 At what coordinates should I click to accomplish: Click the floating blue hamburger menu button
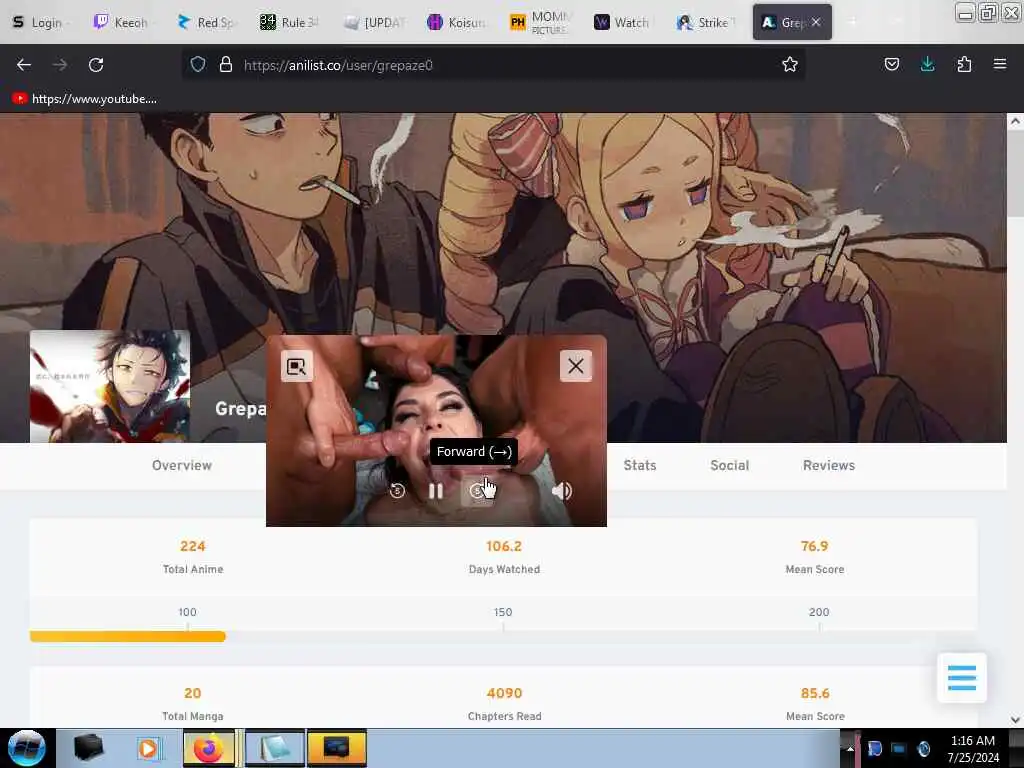pyautogui.click(x=961, y=678)
